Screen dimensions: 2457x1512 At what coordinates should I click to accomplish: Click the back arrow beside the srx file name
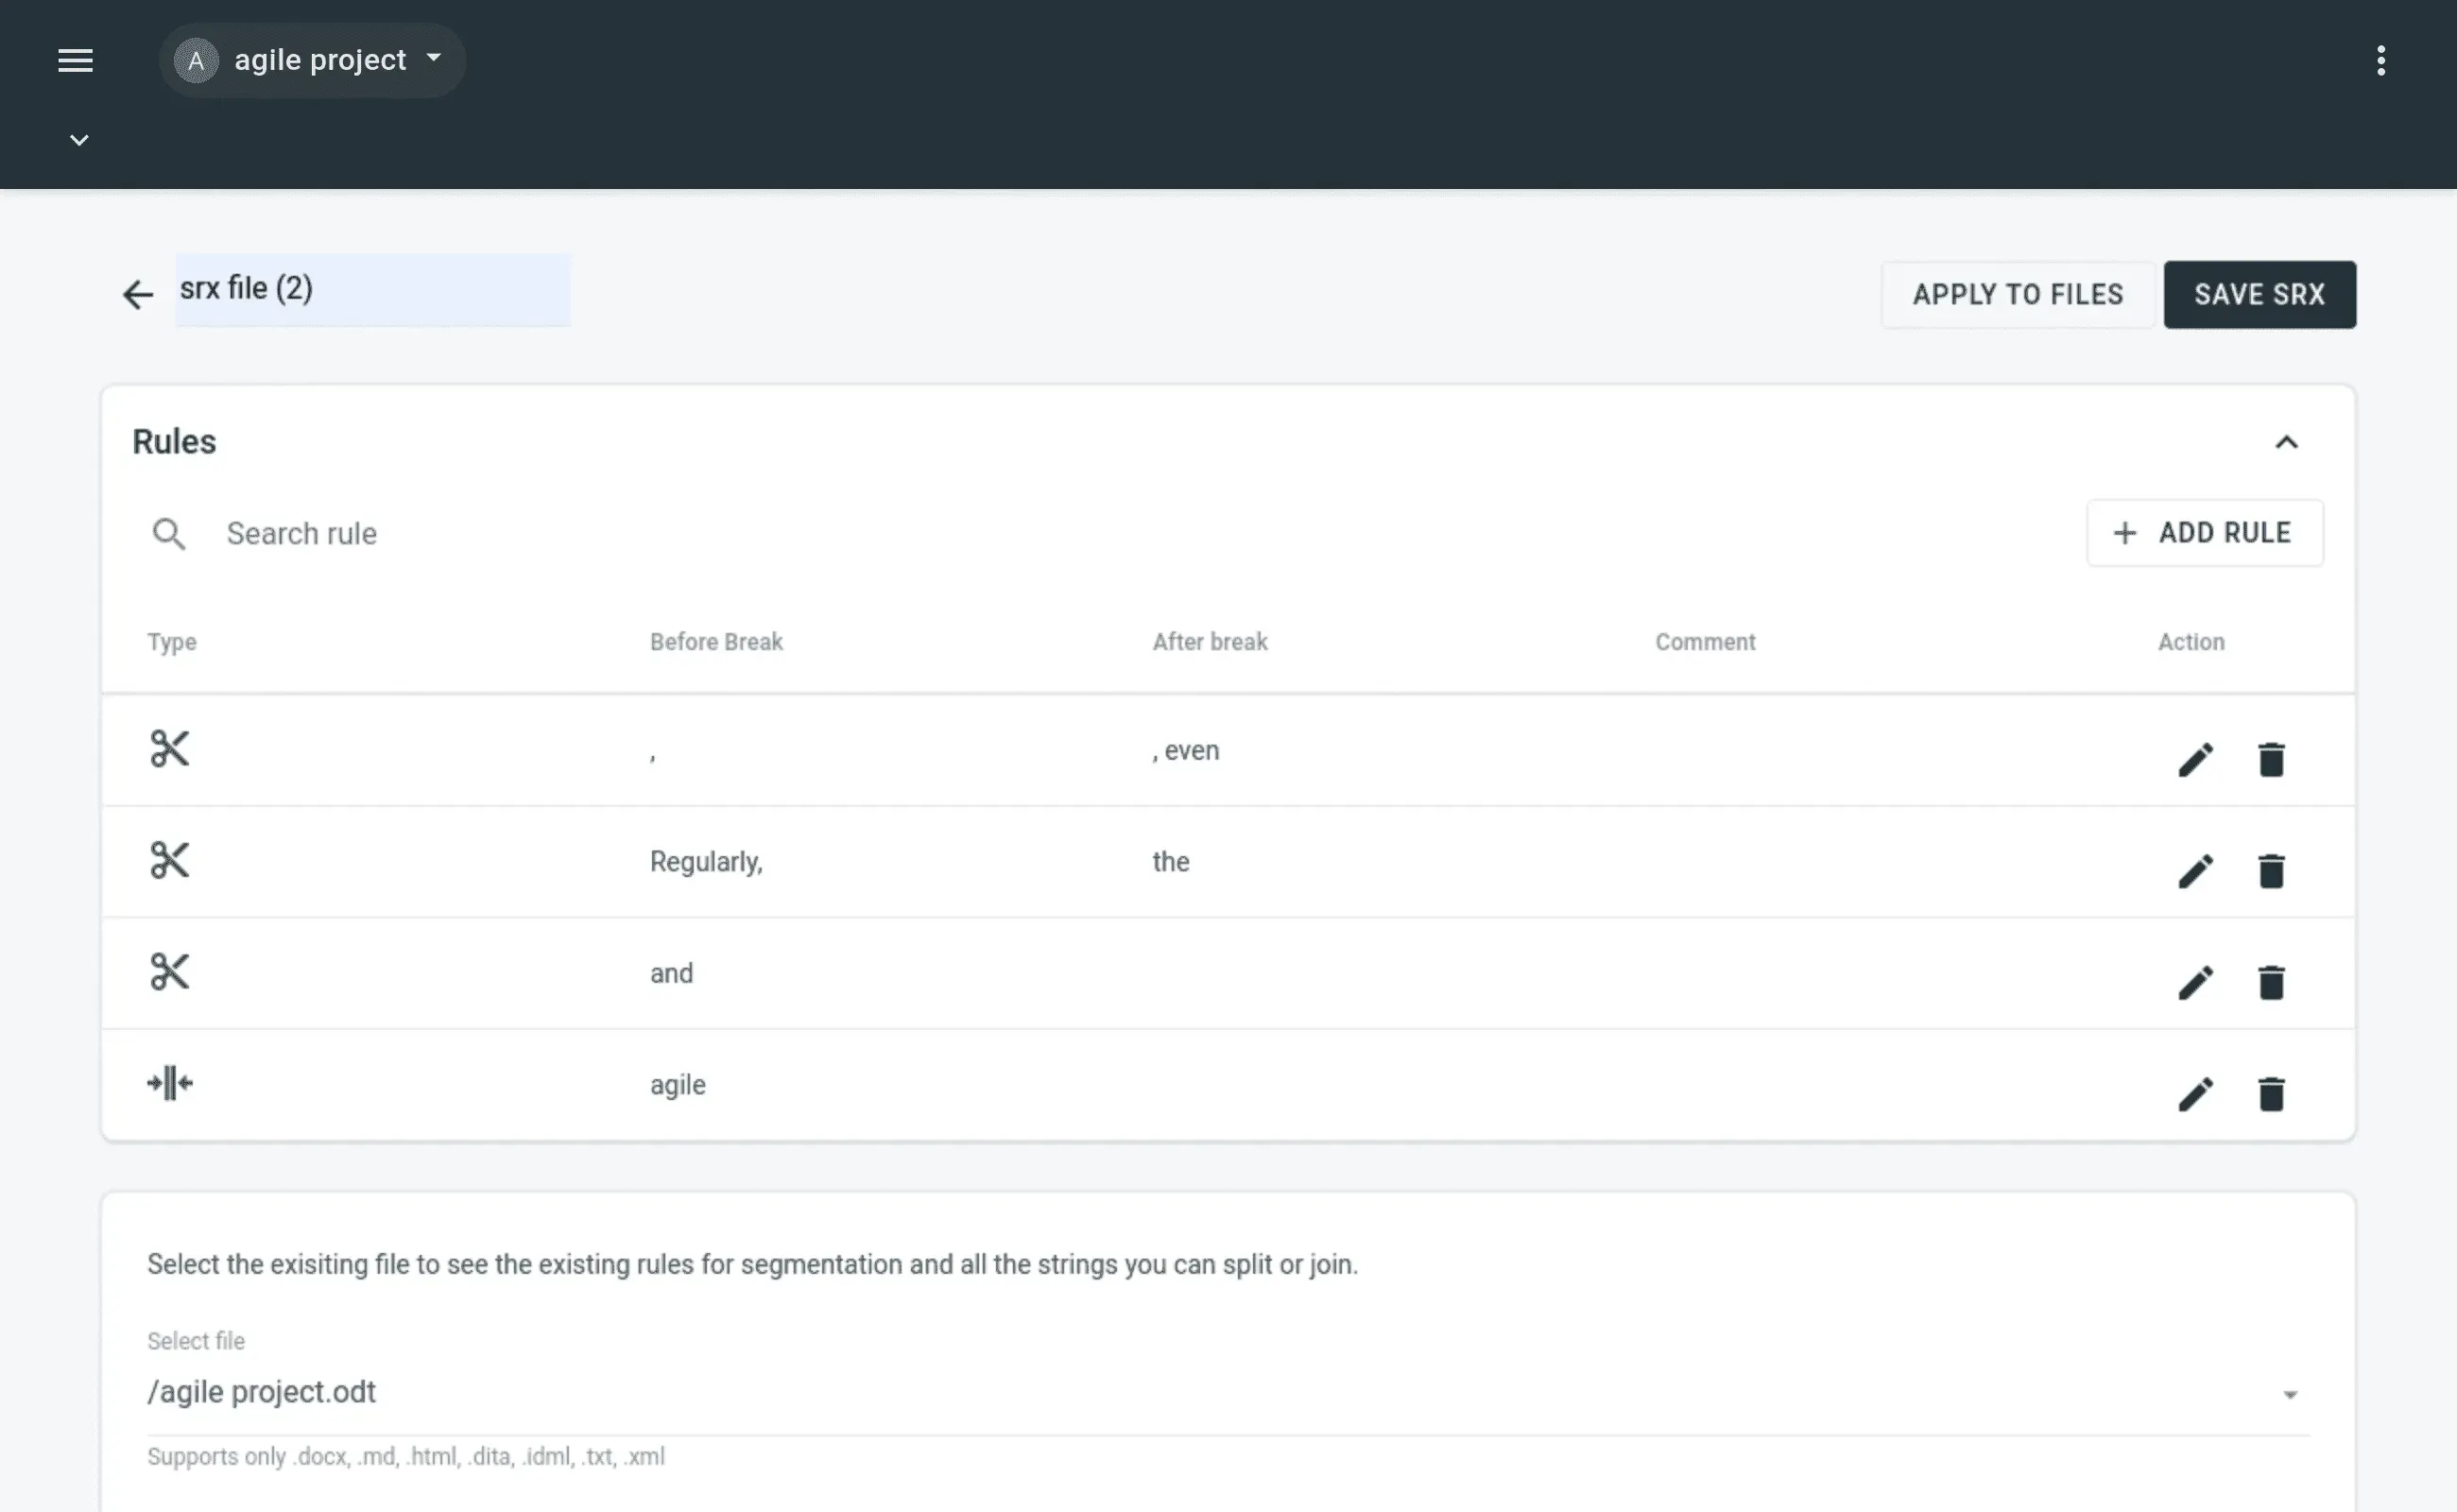(x=137, y=294)
